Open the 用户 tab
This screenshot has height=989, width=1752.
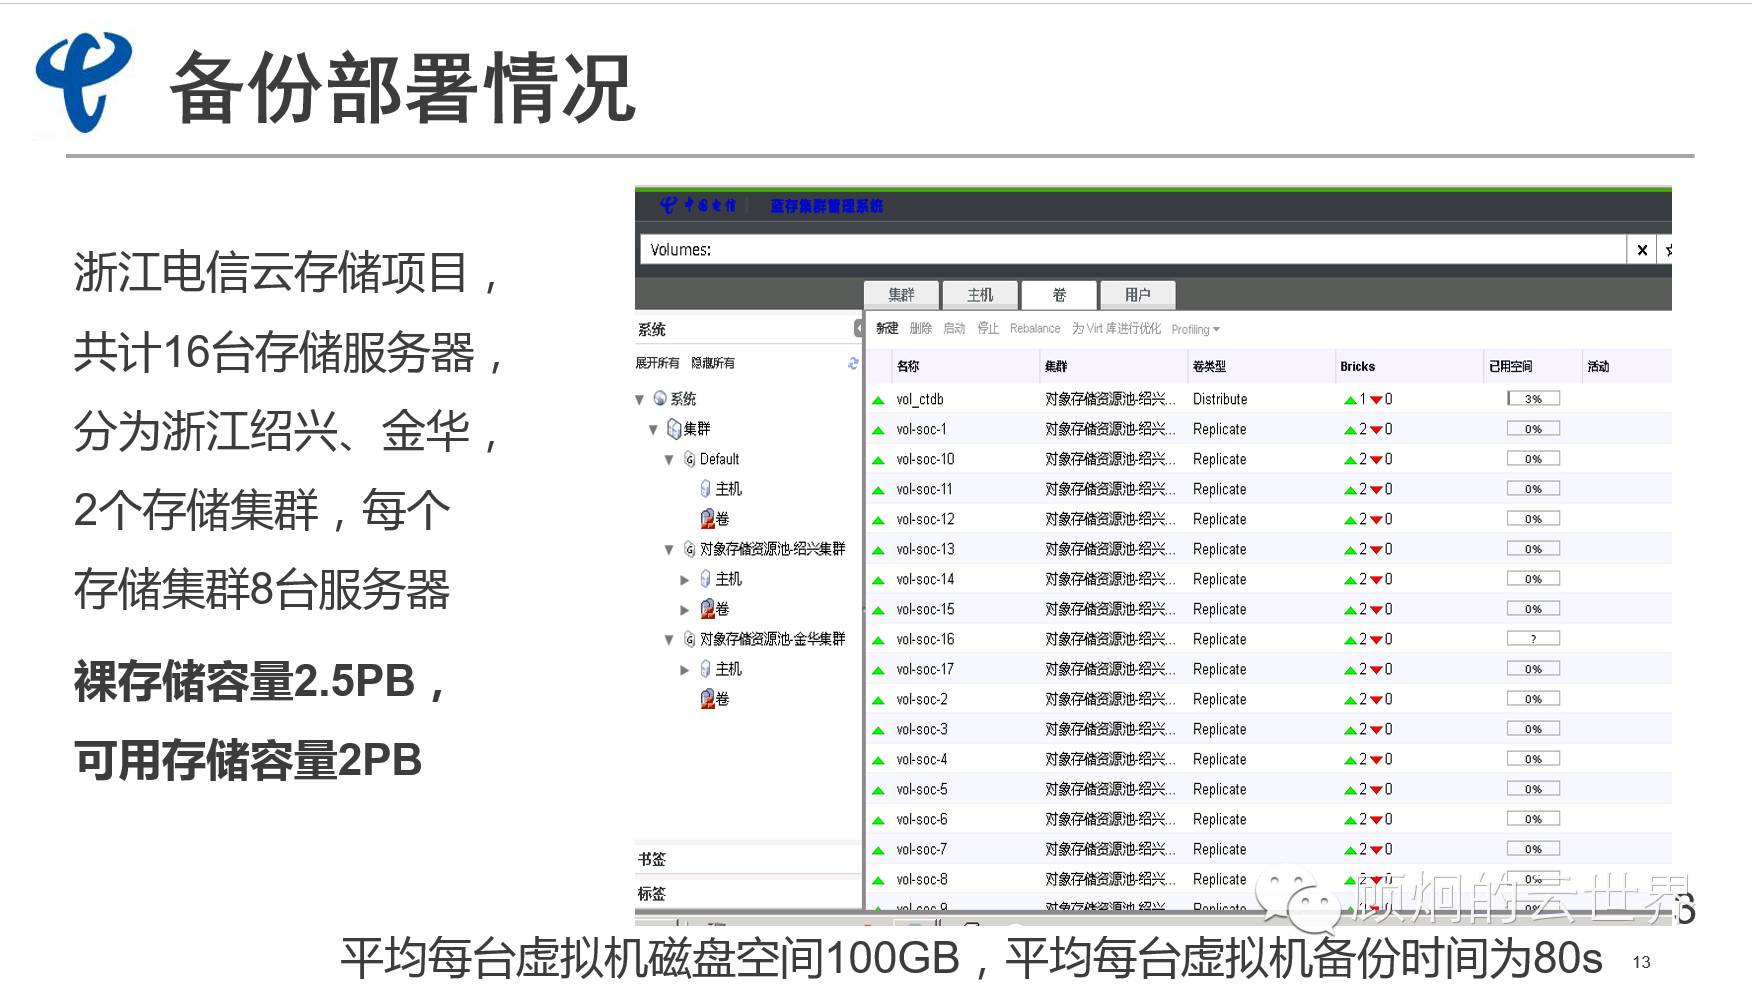(1138, 295)
